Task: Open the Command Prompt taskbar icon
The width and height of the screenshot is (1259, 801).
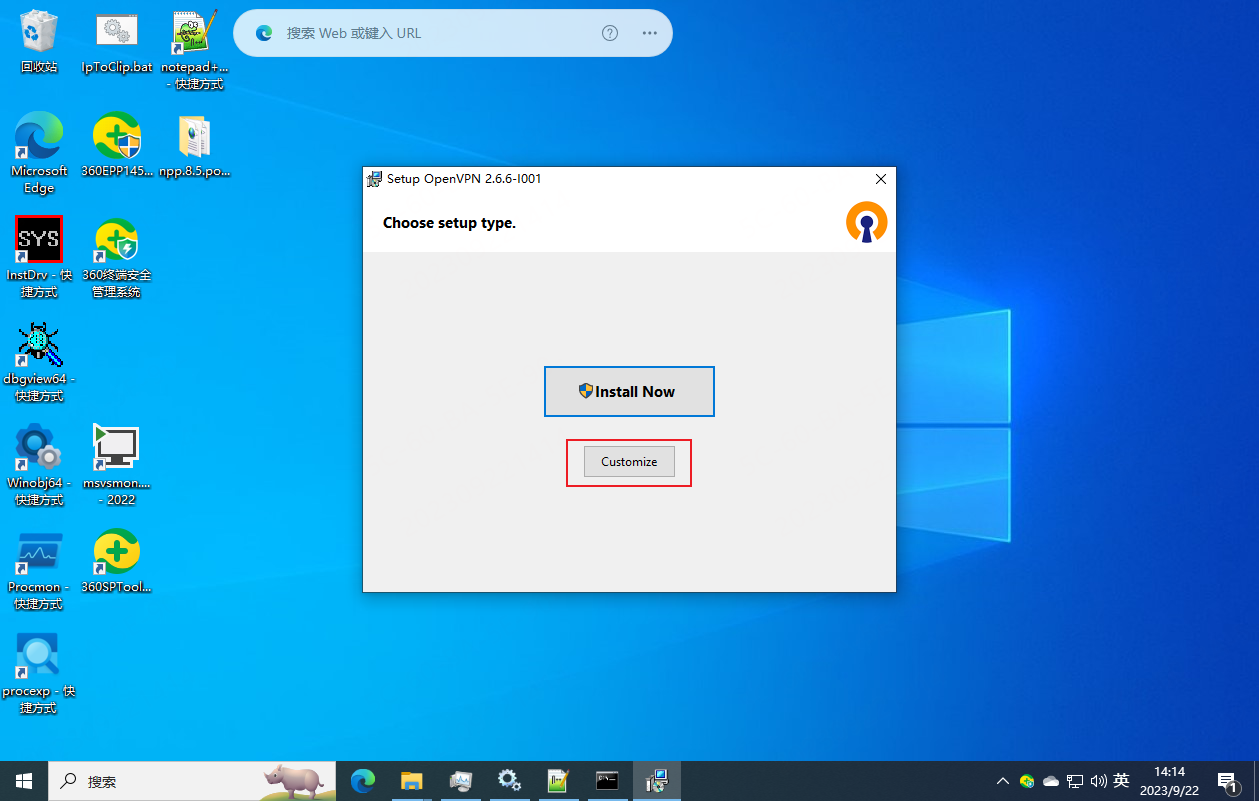Action: coord(607,781)
